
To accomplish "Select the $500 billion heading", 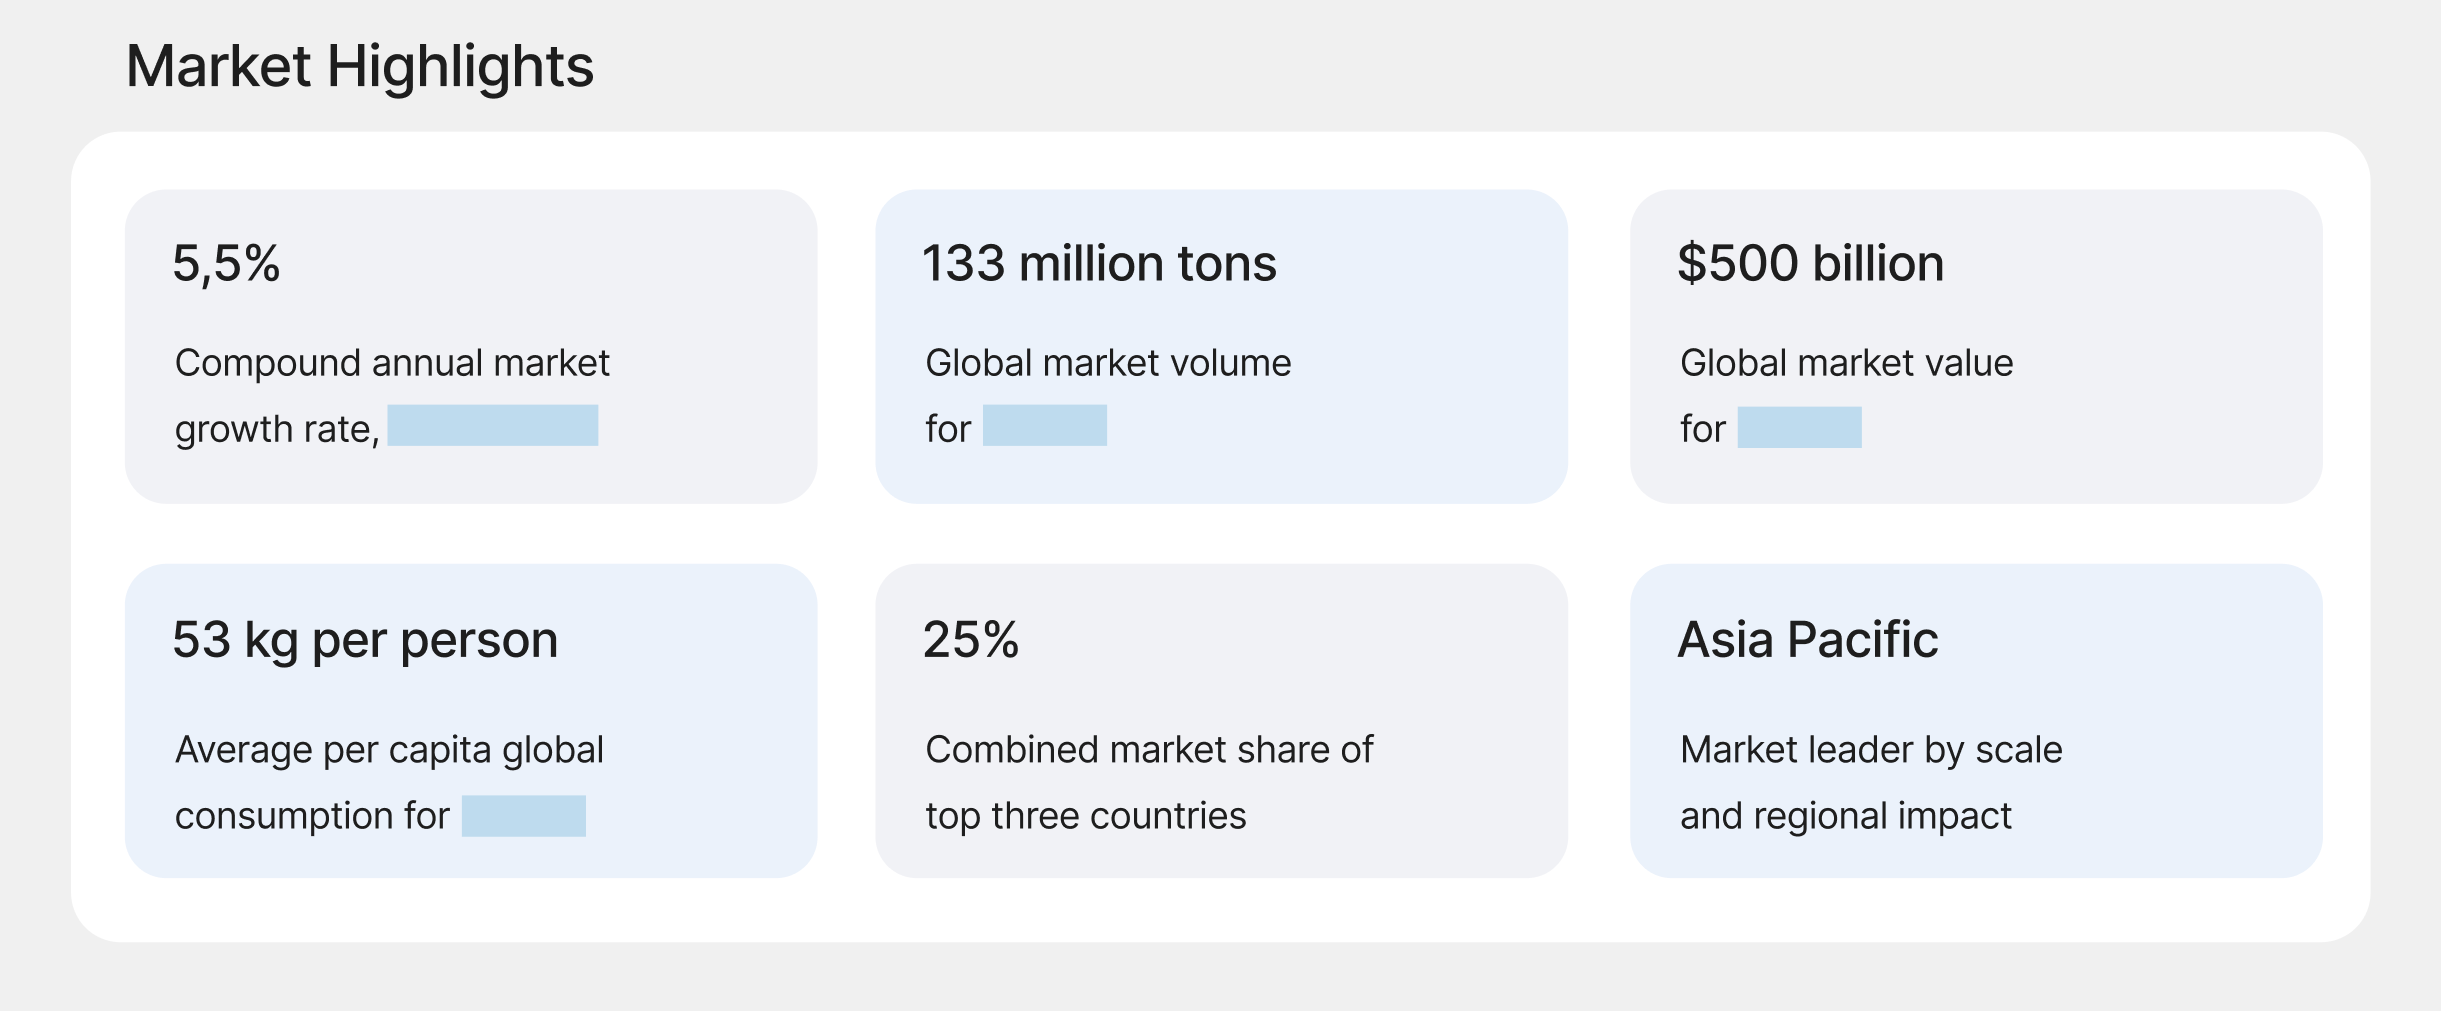I will 1810,264.
